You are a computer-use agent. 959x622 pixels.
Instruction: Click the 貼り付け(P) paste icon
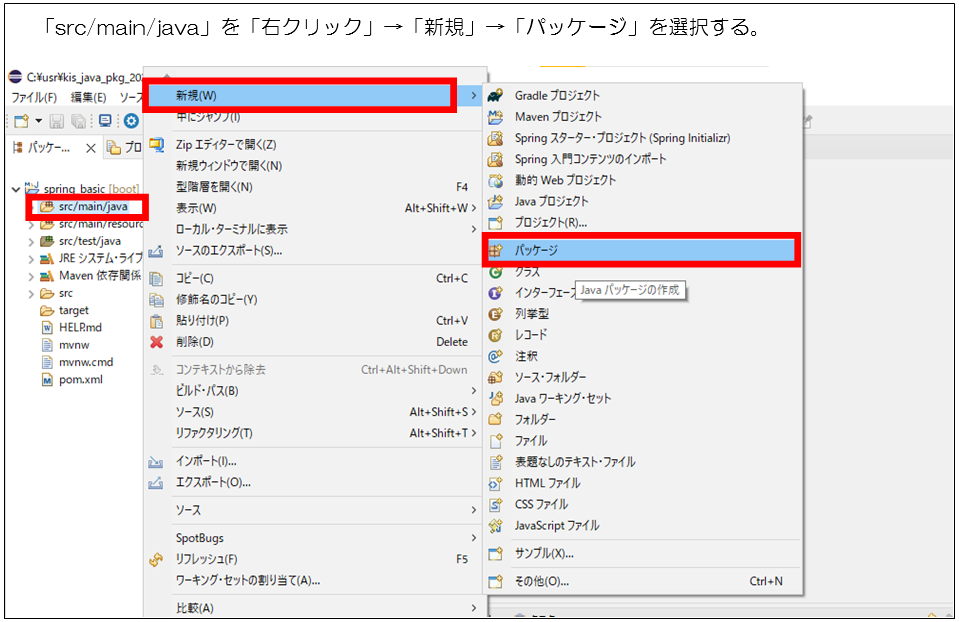pyautogui.click(x=156, y=321)
